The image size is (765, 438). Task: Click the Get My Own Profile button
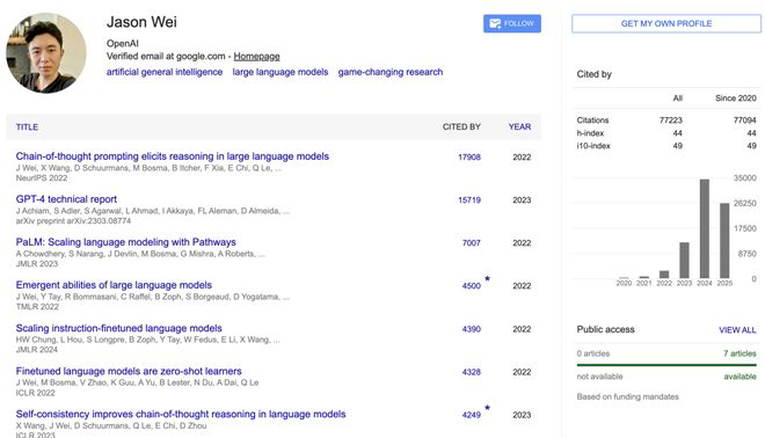pos(666,23)
